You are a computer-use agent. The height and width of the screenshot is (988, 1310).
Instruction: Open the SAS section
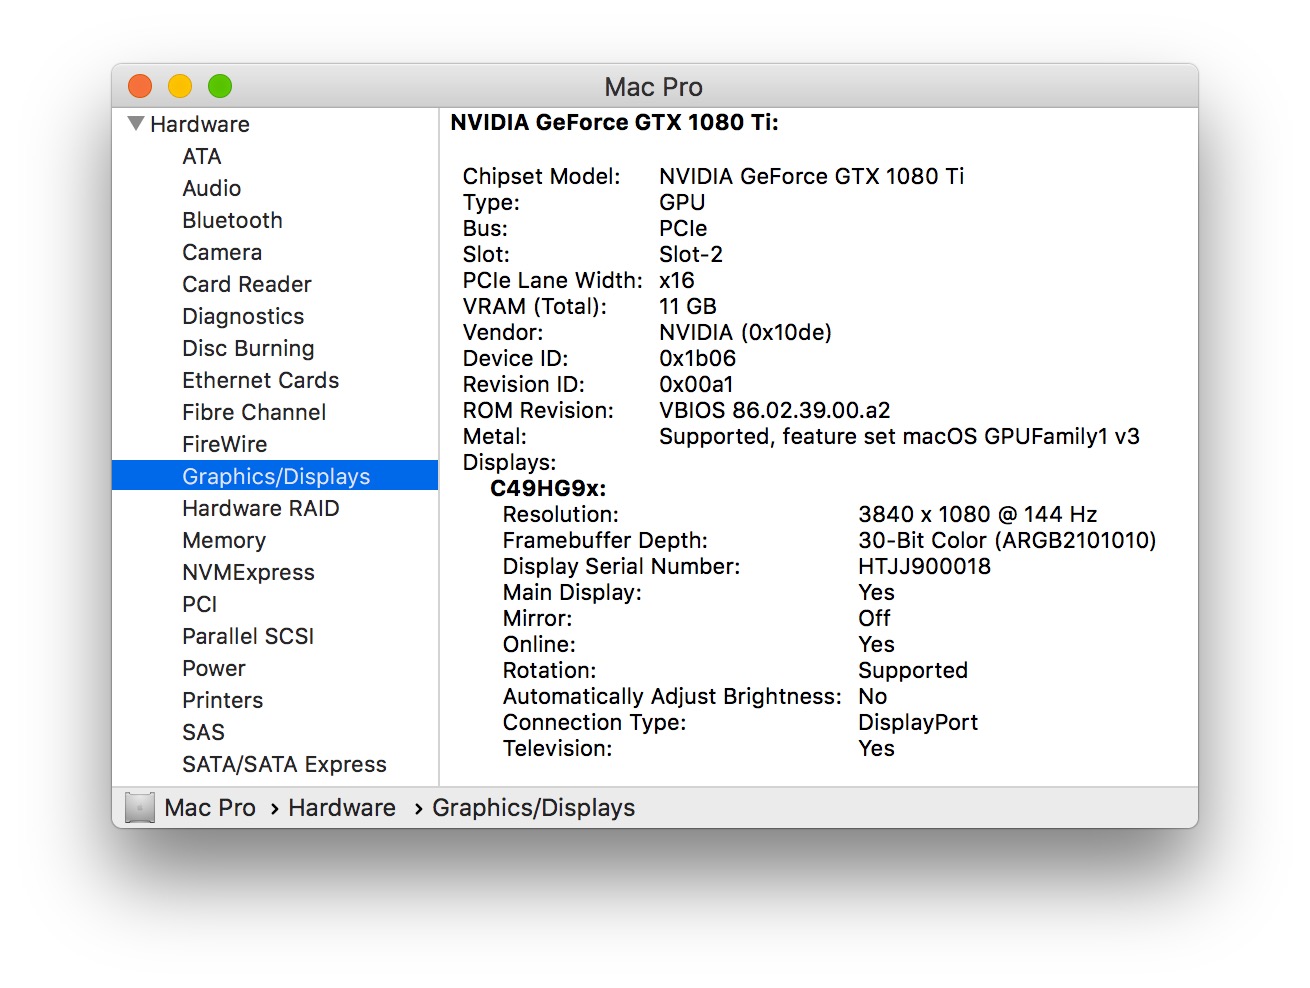(204, 733)
